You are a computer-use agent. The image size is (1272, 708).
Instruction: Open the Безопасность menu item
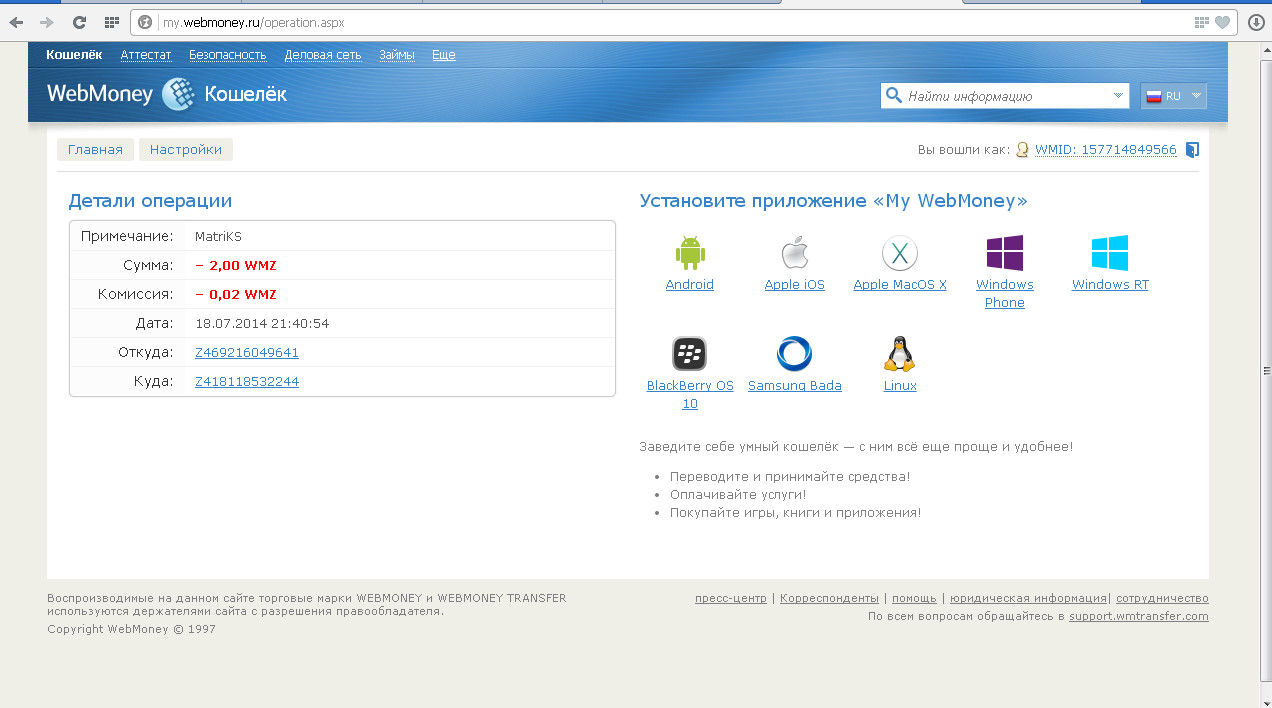point(228,55)
